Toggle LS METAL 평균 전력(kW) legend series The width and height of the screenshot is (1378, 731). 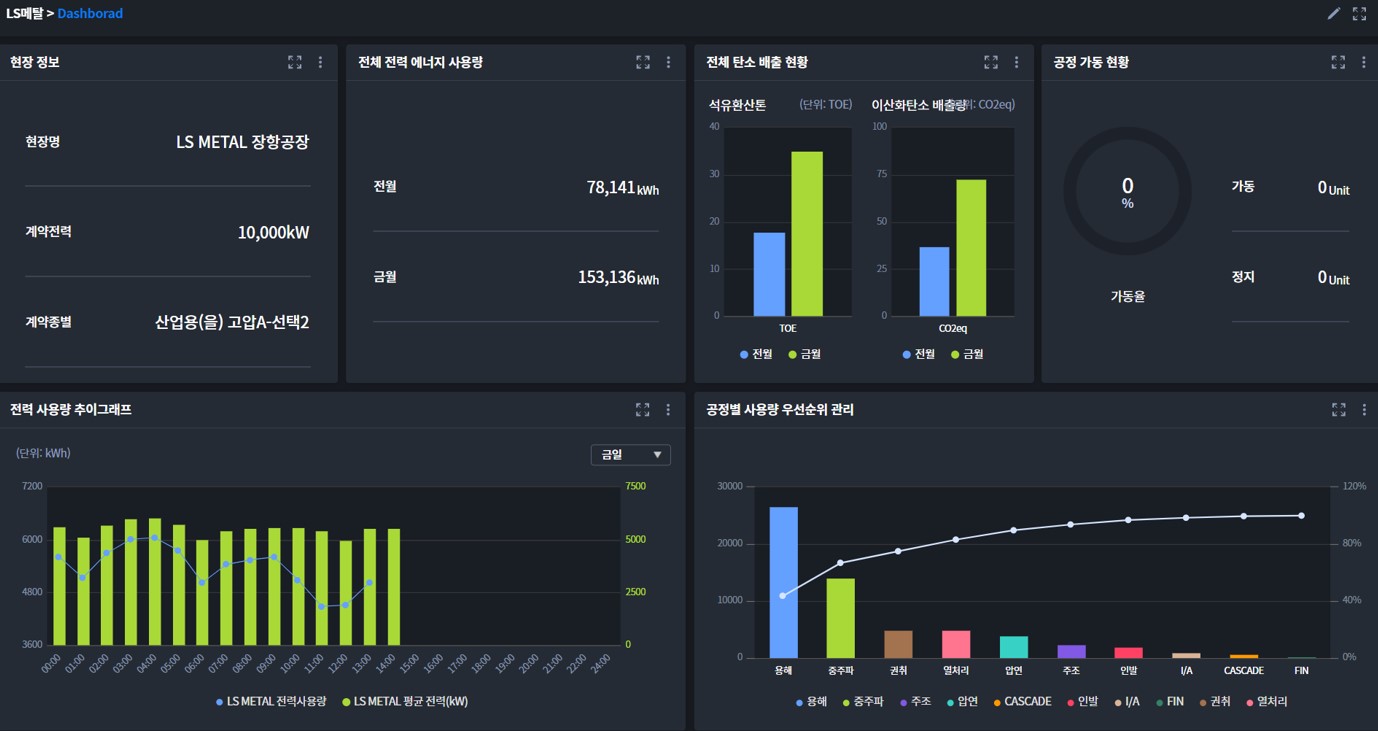(404, 702)
